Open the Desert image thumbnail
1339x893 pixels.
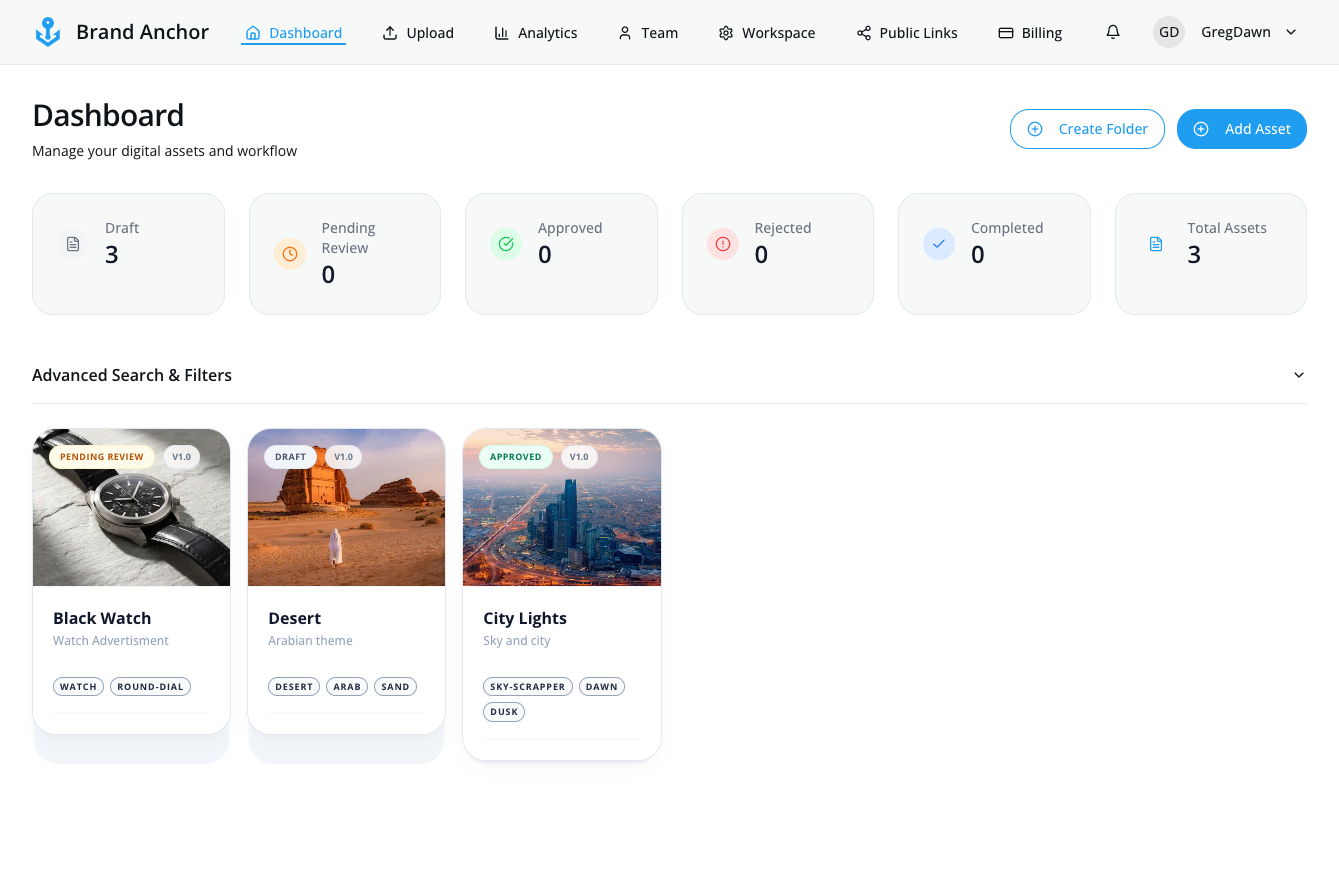point(347,508)
